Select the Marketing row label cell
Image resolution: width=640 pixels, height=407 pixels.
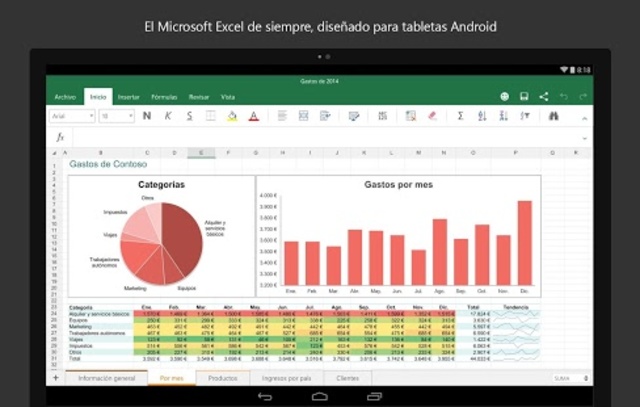[80, 327]
